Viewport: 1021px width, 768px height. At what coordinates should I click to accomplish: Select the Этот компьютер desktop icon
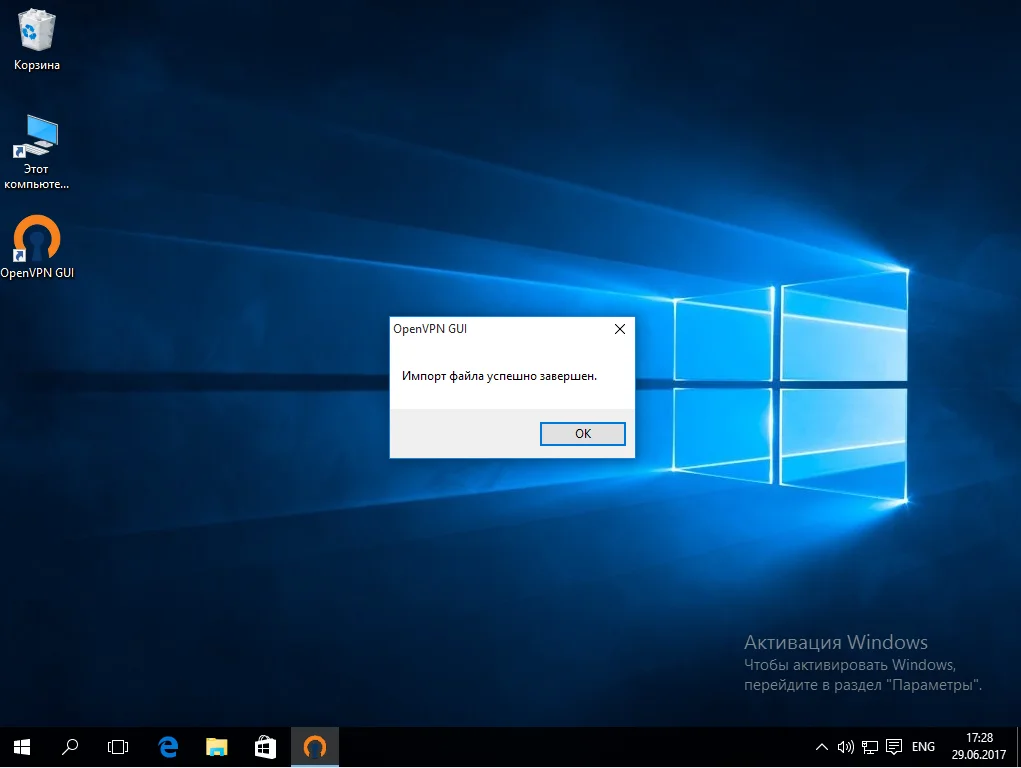[x=37, y=138]
